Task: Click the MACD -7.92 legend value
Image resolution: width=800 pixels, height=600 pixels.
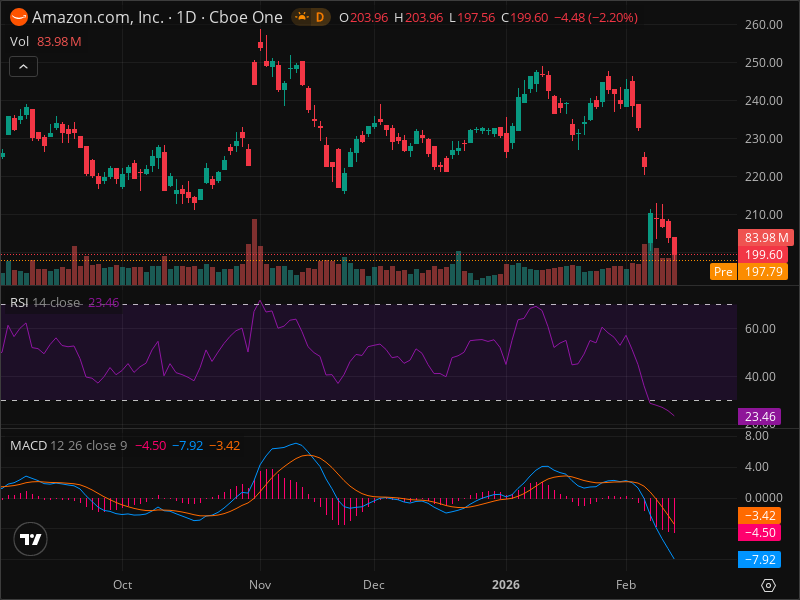Action: pyautogui.click(x=187, y=445)
